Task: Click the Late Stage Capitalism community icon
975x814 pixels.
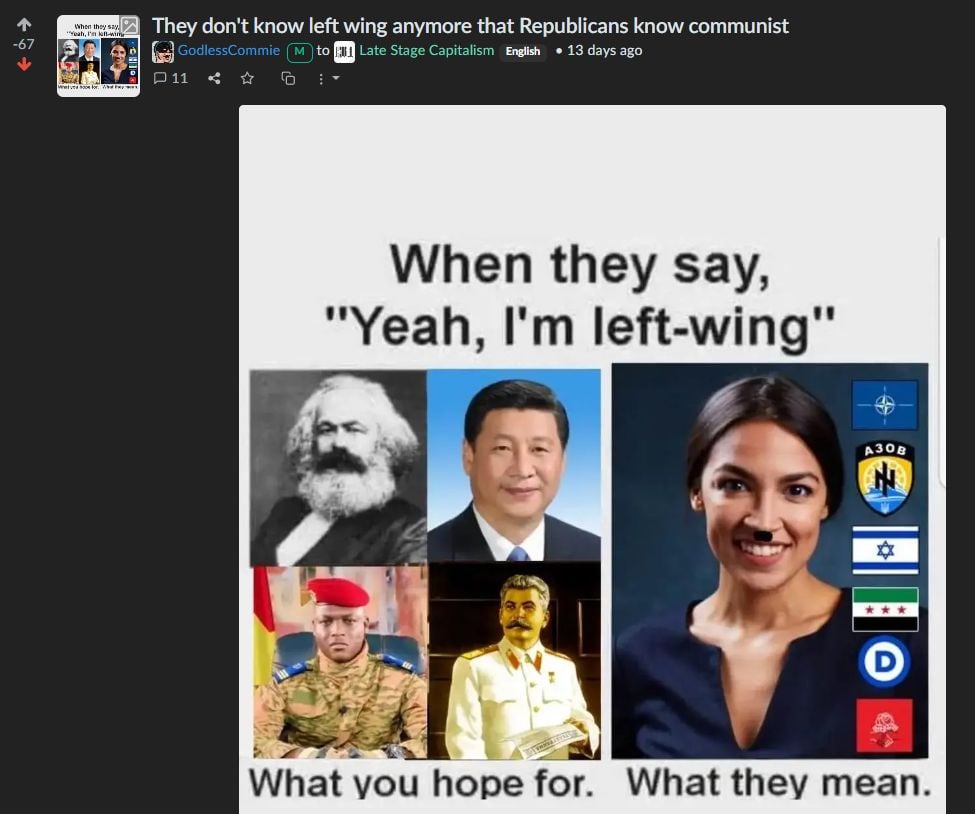Action: pos(344,52)
